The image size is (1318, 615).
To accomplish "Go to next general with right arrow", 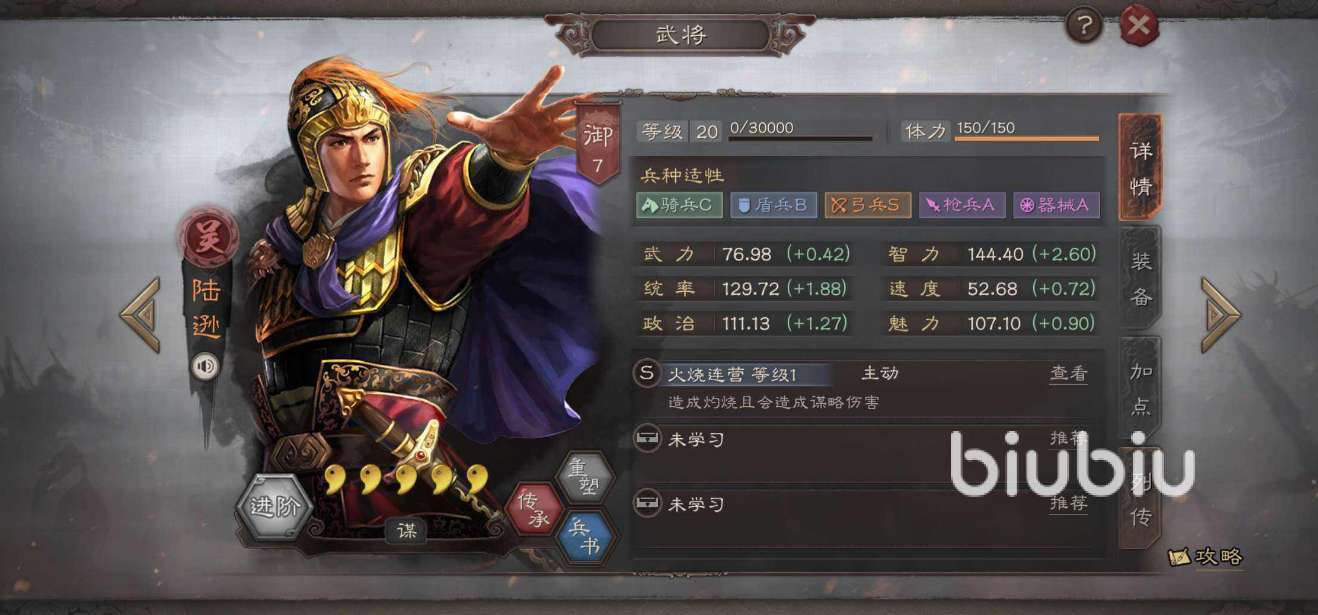I will coord(1221,314).
